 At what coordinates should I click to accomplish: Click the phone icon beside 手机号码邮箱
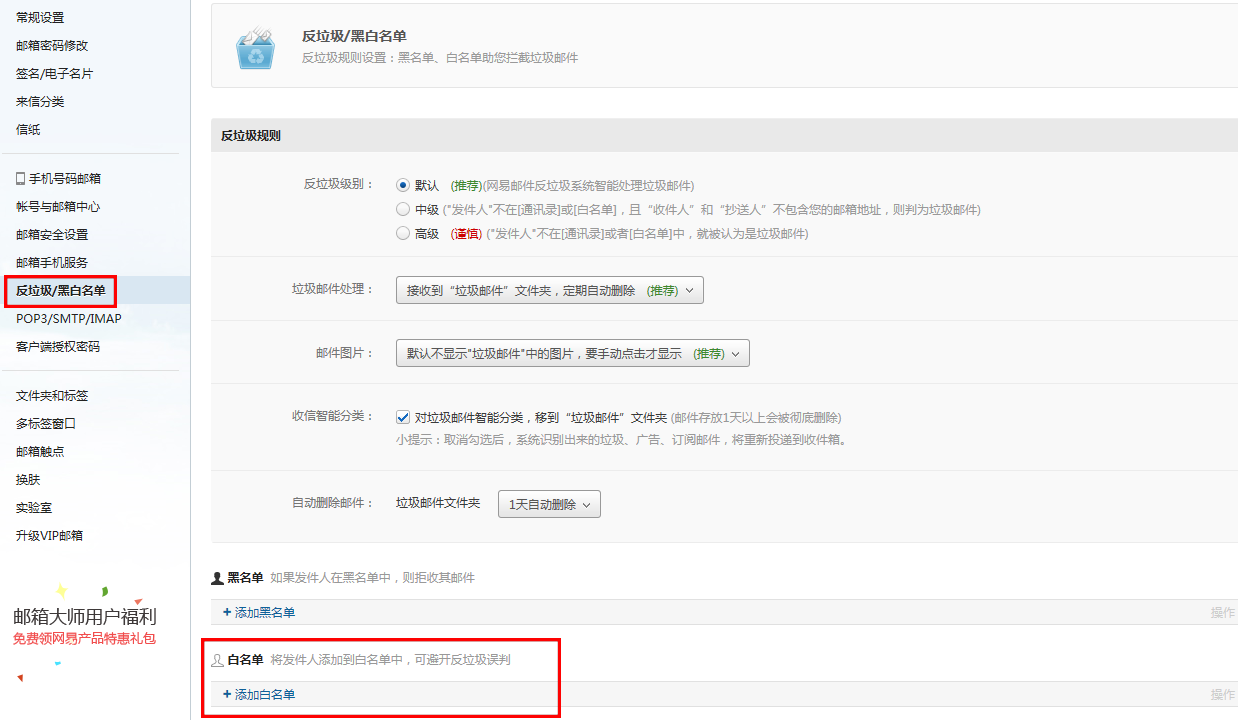20,179
